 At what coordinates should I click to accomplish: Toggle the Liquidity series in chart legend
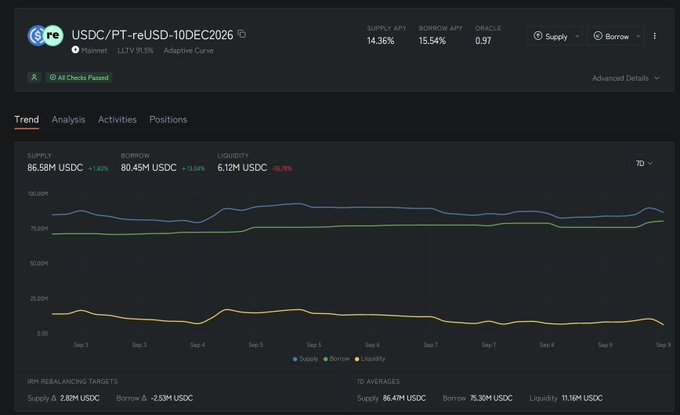coord(370,359)
